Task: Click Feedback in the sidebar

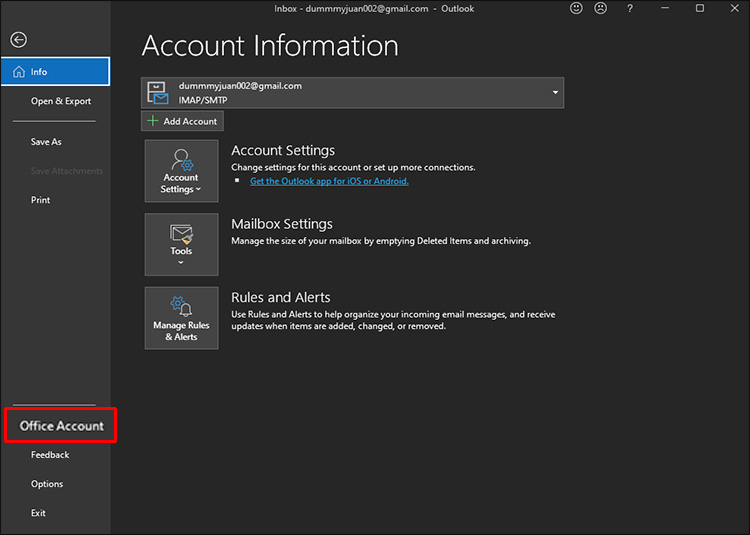Action: coord(50,455)
